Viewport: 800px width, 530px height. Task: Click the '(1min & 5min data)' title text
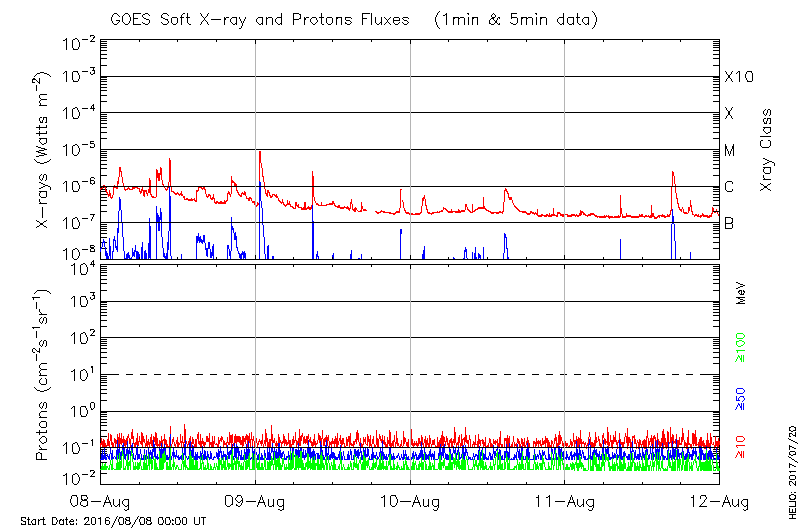tap(516, 19)
